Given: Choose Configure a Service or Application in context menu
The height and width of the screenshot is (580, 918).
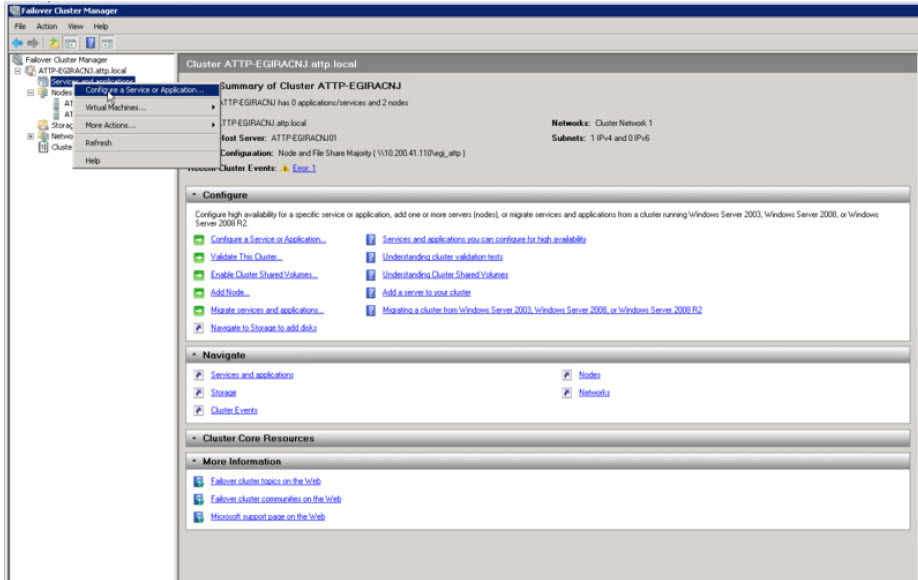Looking at the screenshot, I should pos(146,90).
